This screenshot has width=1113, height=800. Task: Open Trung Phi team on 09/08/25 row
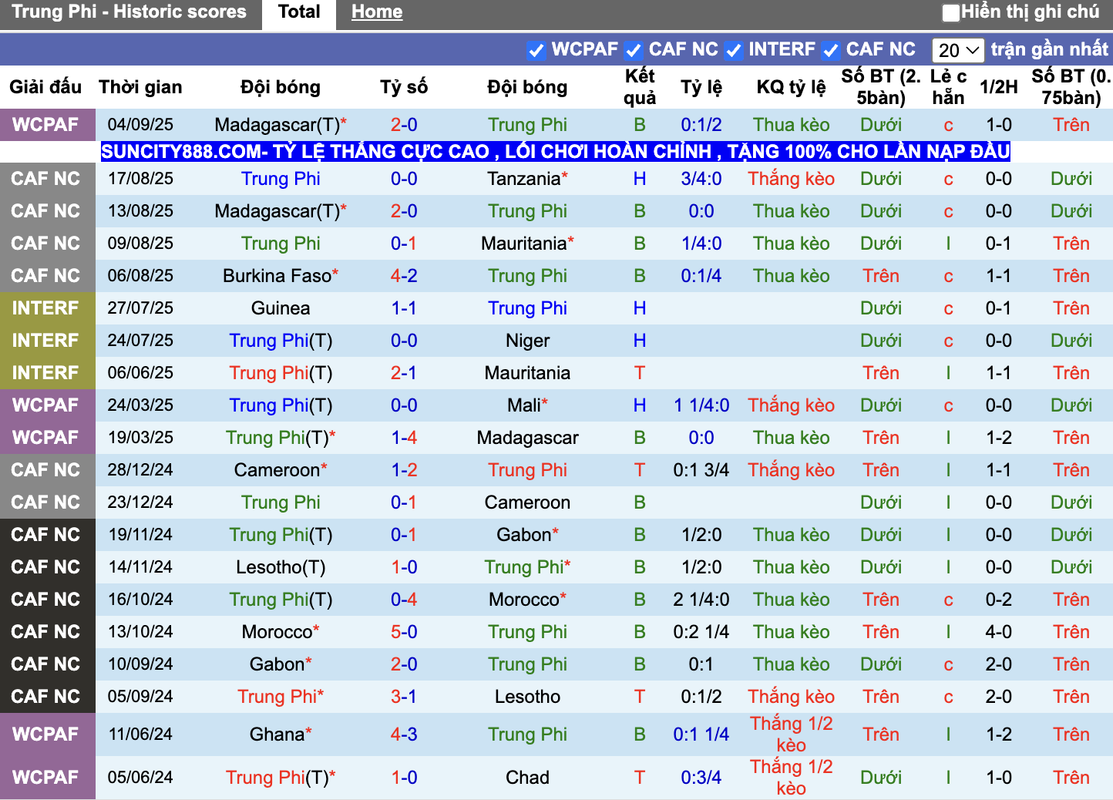pyautogui.click(x=280, y=243)
